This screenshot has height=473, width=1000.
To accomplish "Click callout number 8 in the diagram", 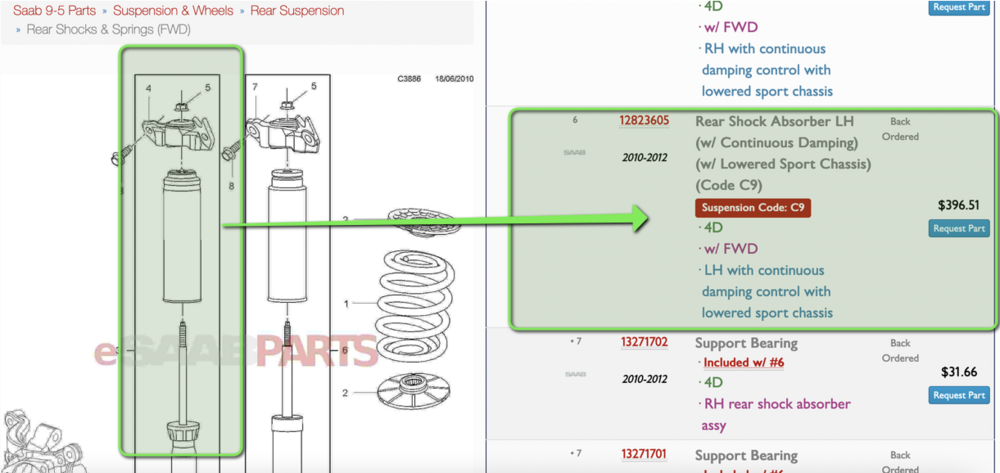I will click(231, 186).
